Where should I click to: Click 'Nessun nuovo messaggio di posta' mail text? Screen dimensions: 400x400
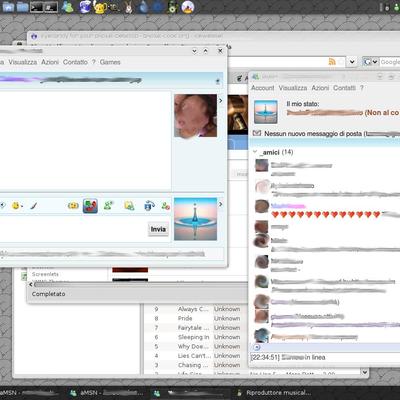click(x=313, y=134)
